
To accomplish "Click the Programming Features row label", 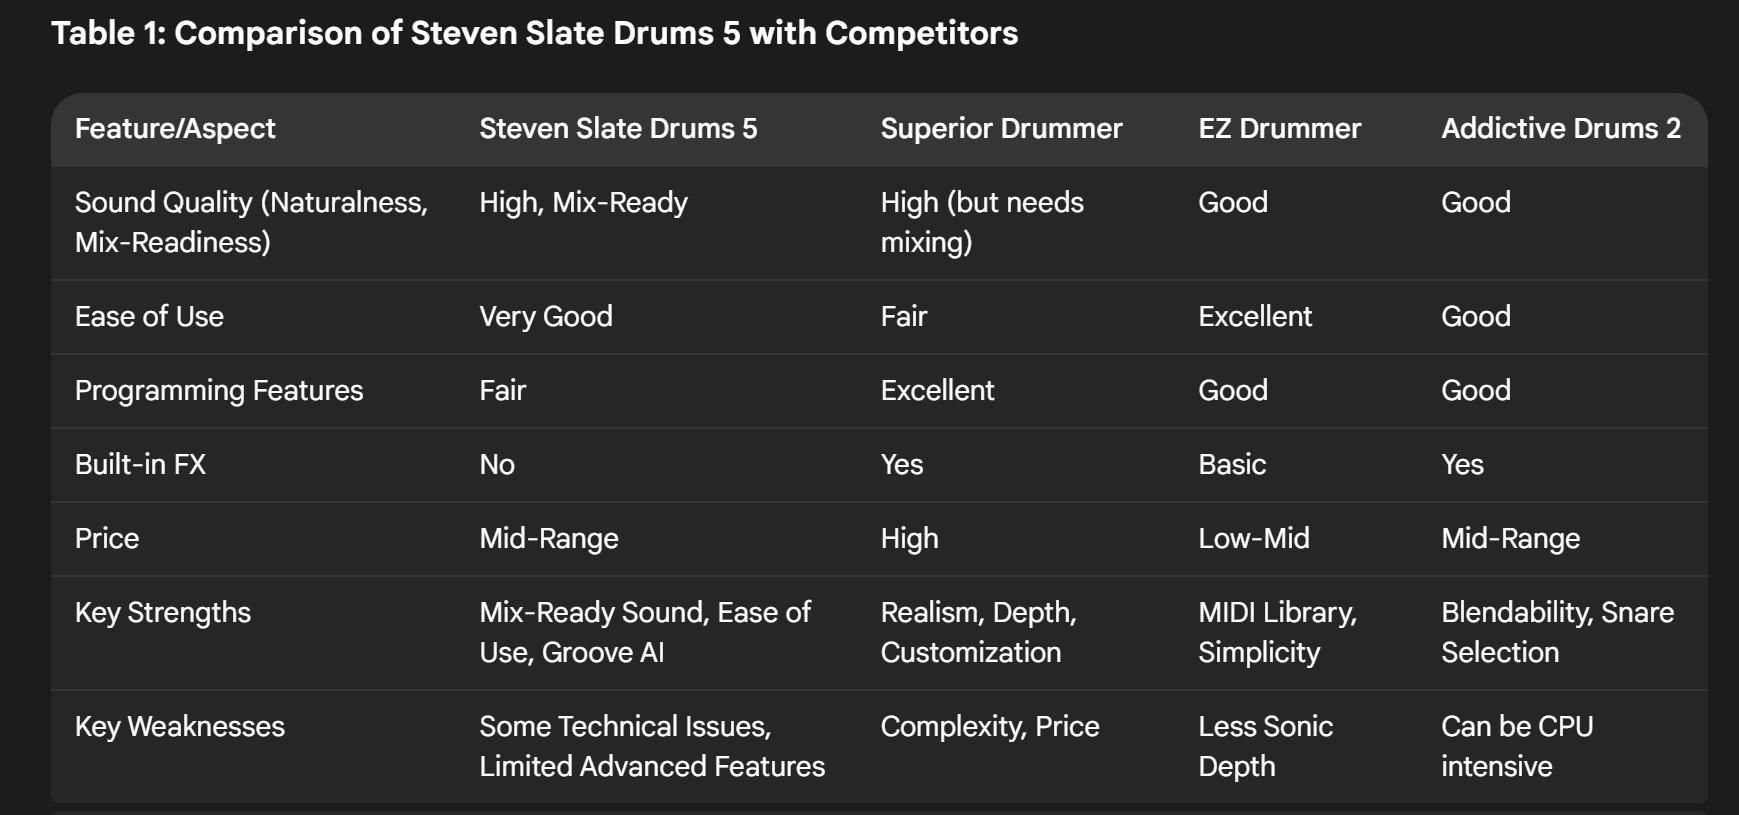I will pos(219,391).
